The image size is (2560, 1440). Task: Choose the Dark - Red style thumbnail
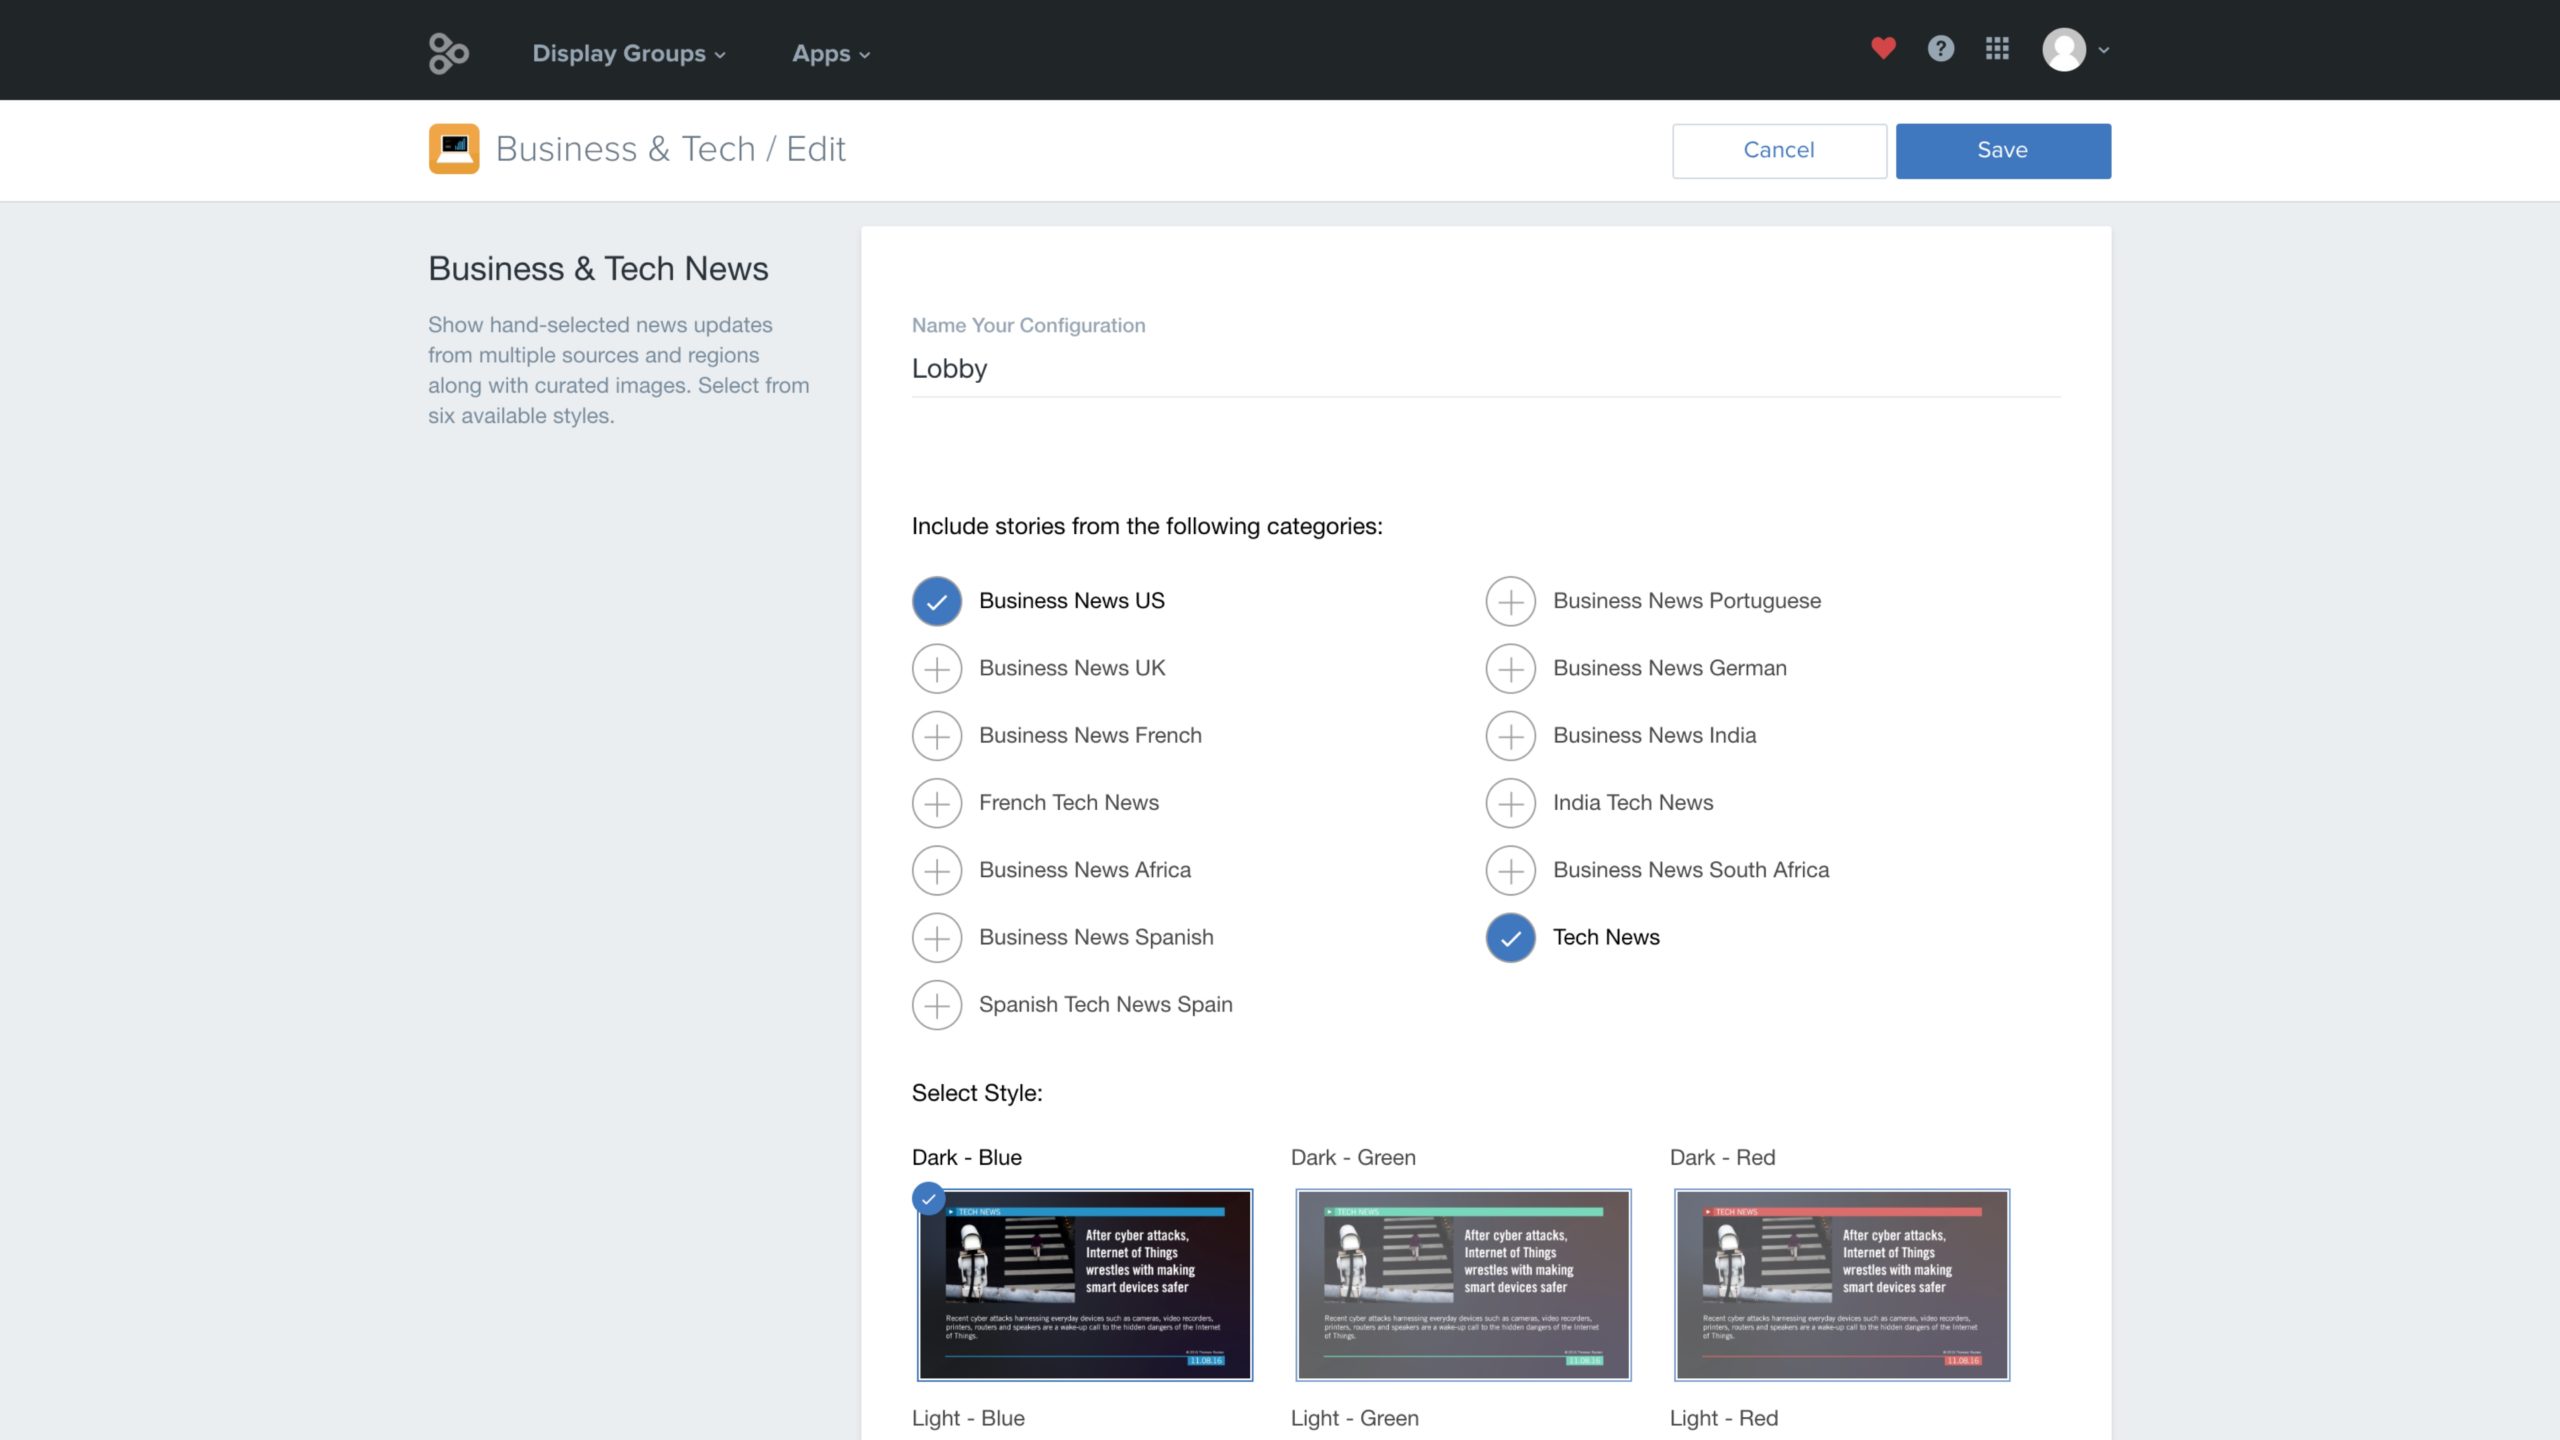coord(1841,1284)
